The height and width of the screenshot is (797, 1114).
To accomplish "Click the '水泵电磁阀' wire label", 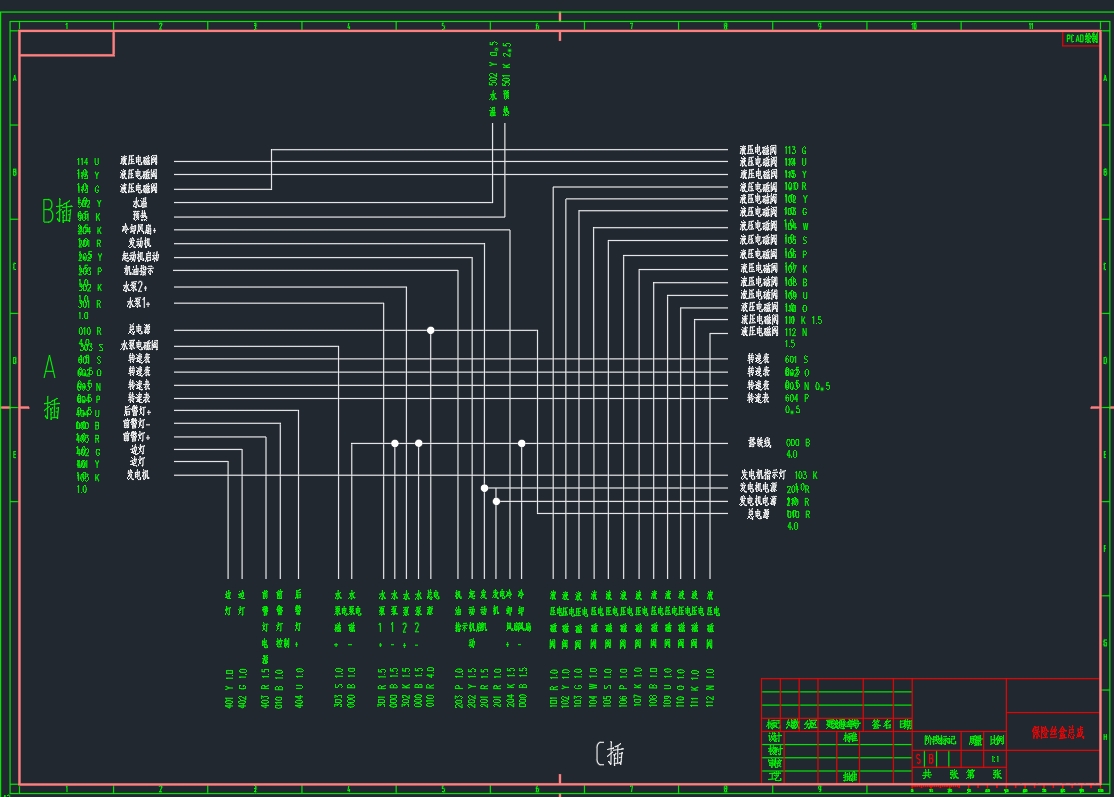I will (x=139, y=345).
